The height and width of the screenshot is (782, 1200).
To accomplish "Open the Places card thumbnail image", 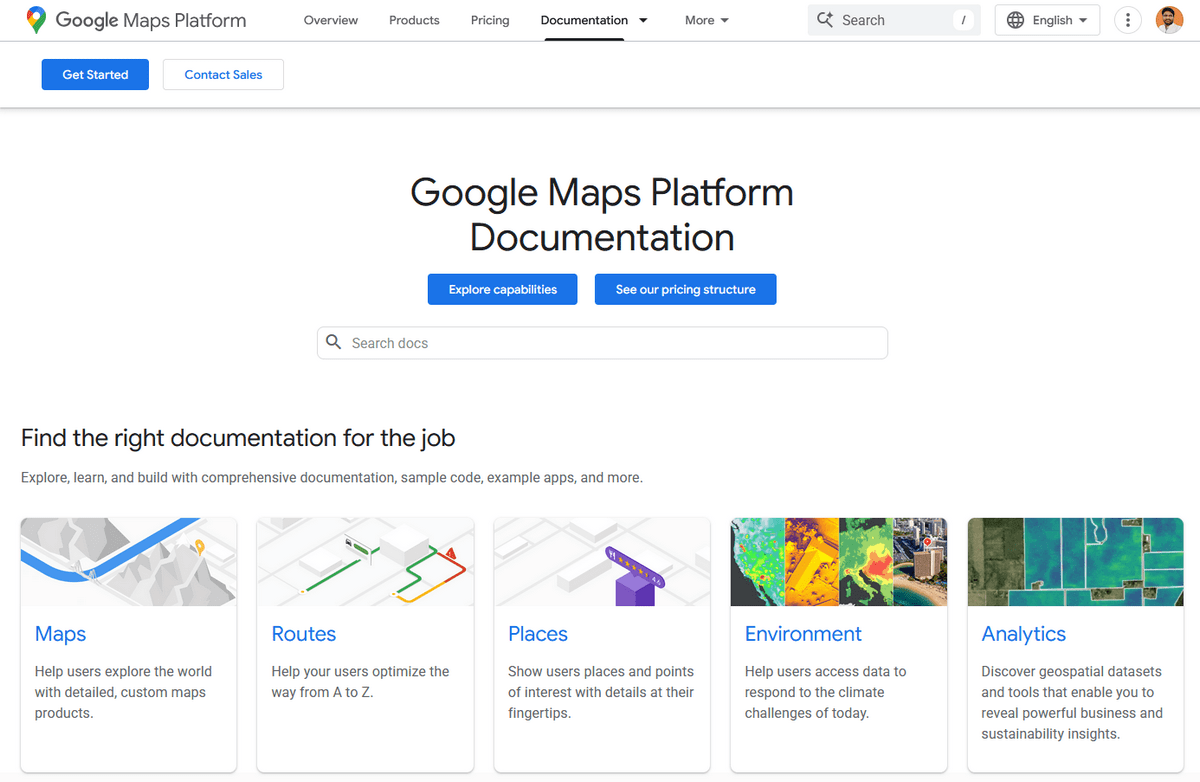I will (602, 562).
